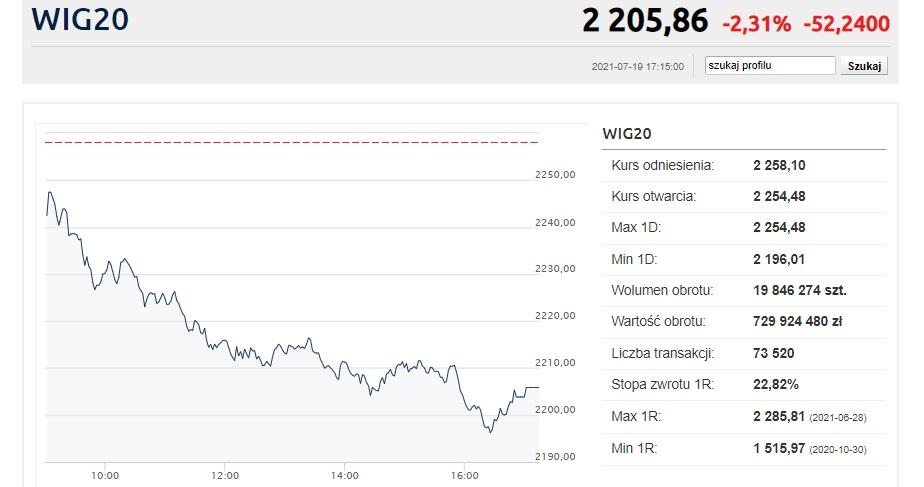Screen dimensions: 924x487
Task: Click the Kurs otwarcia value 2 254,48
Action: coord(779,196)
